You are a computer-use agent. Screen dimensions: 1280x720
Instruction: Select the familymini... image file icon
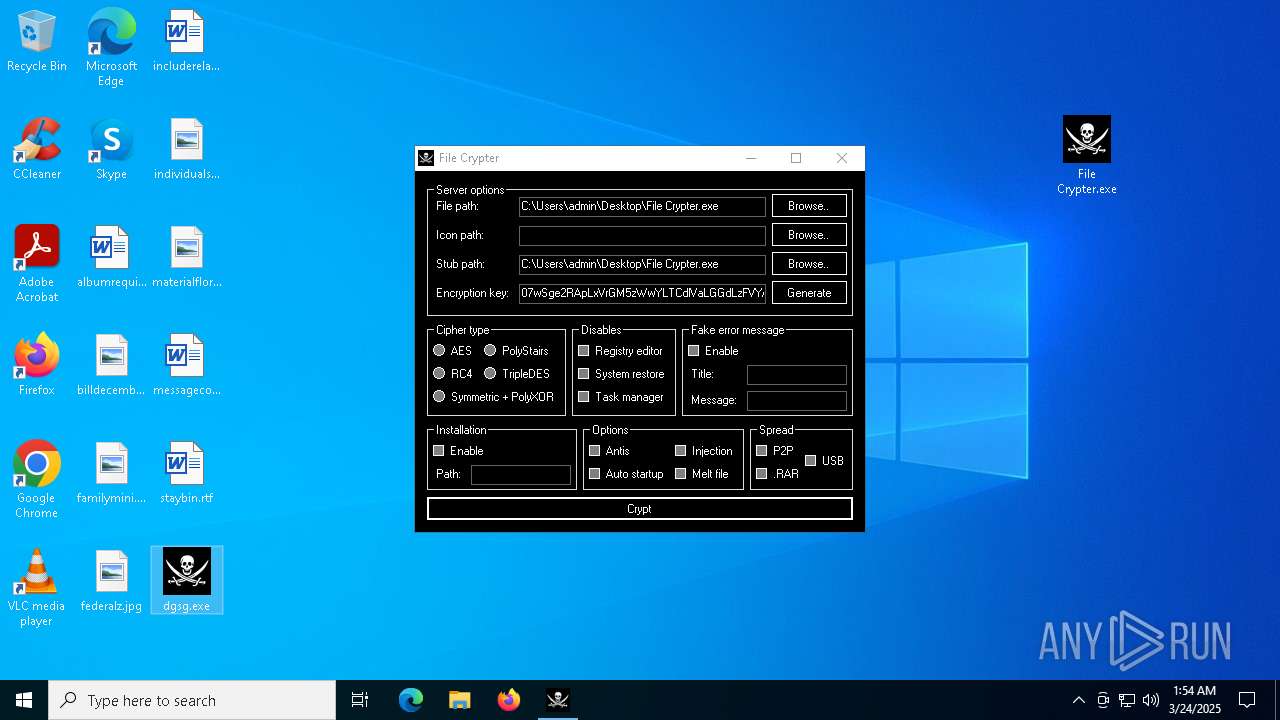pyautogui.click(x=111, y=474)
